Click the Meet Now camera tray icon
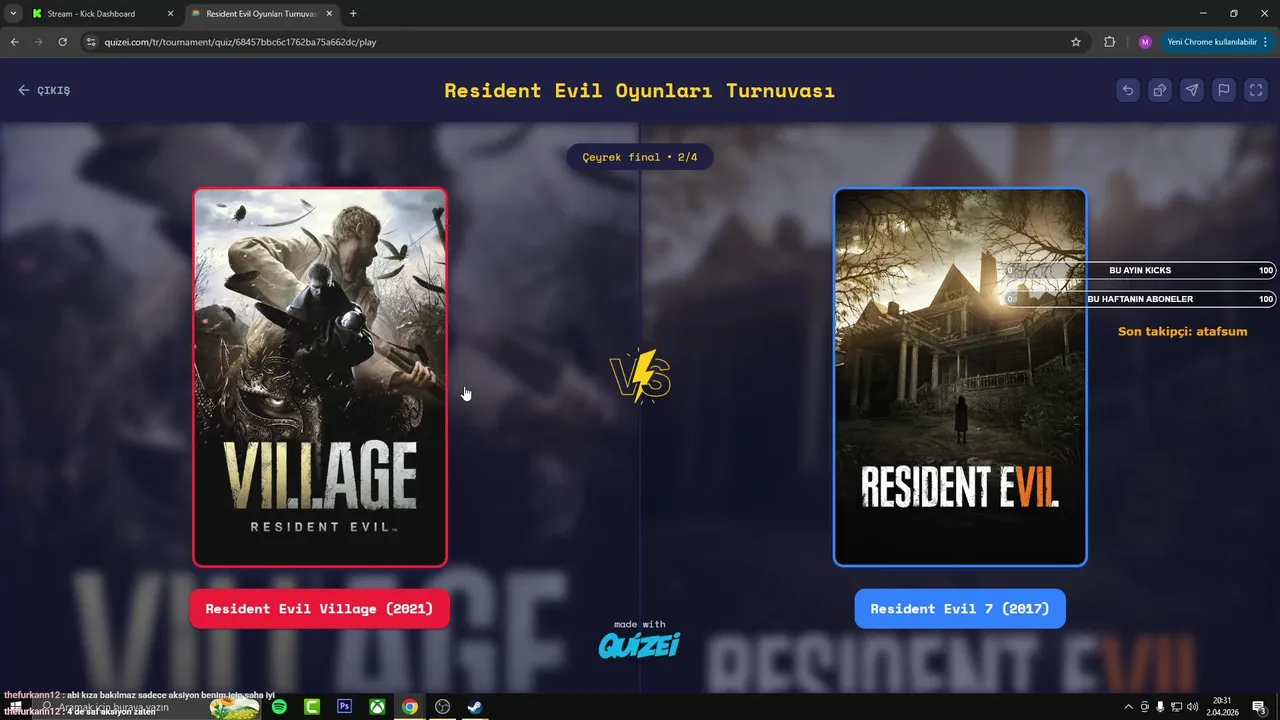 point(1145,707)
